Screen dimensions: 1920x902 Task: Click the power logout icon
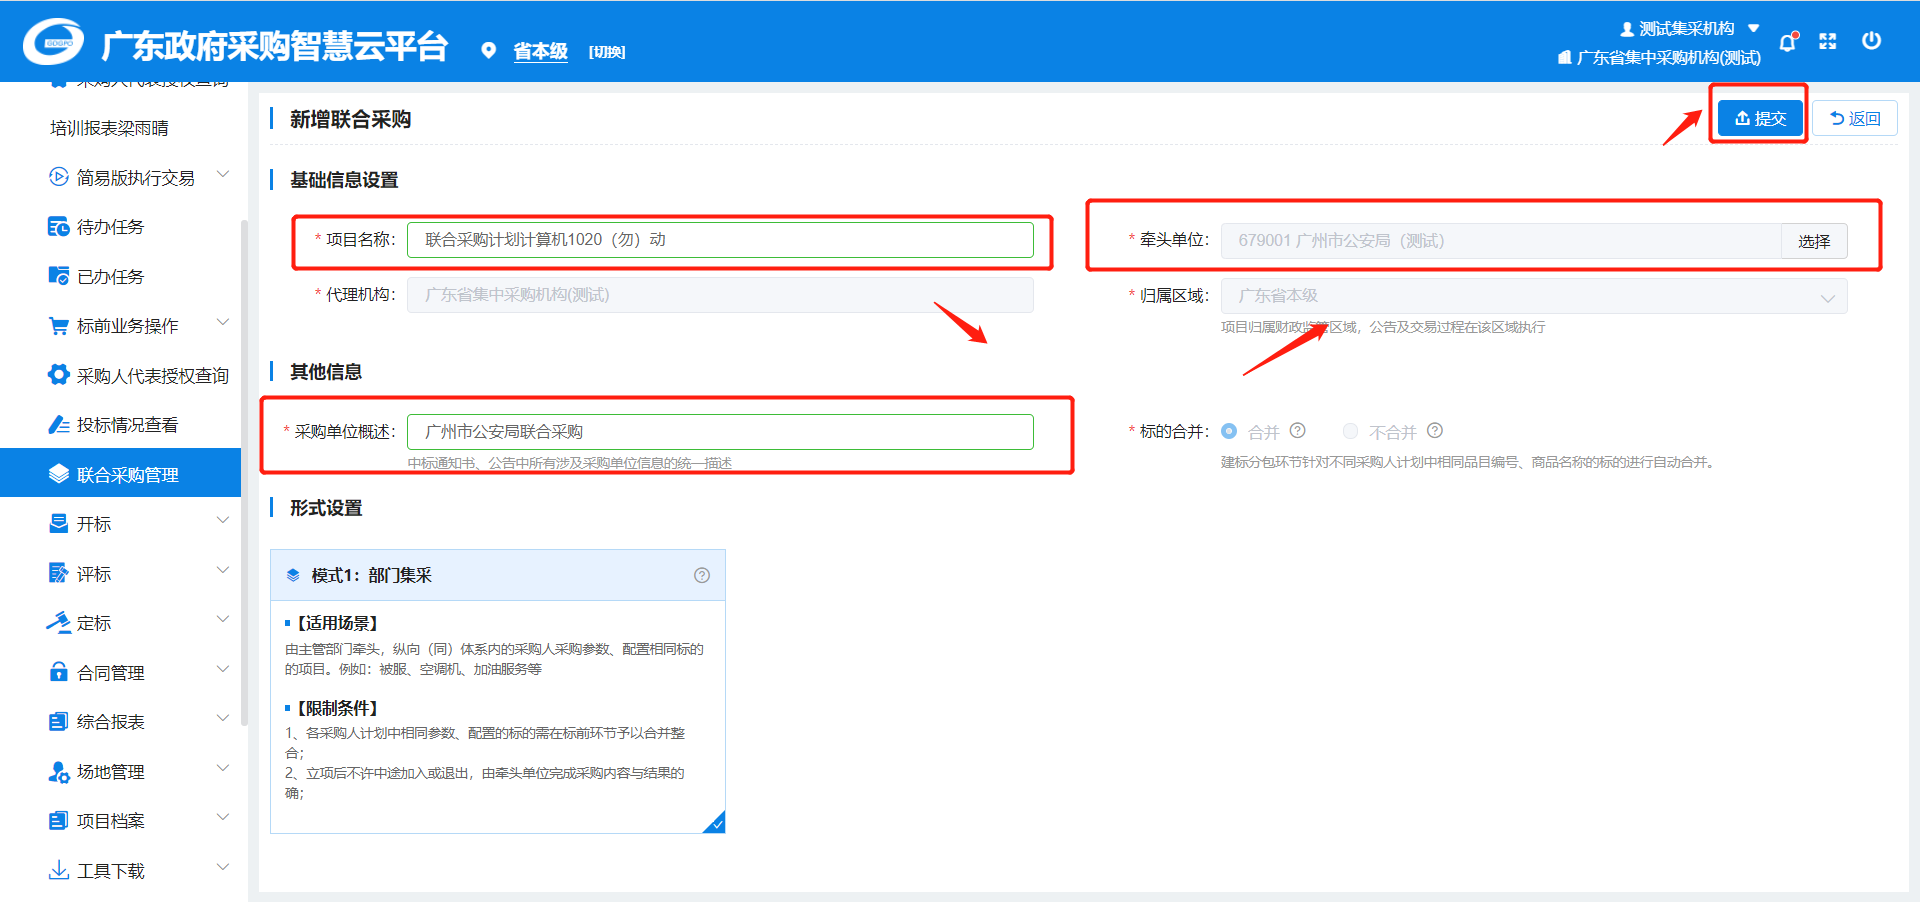click(1871, 41)
